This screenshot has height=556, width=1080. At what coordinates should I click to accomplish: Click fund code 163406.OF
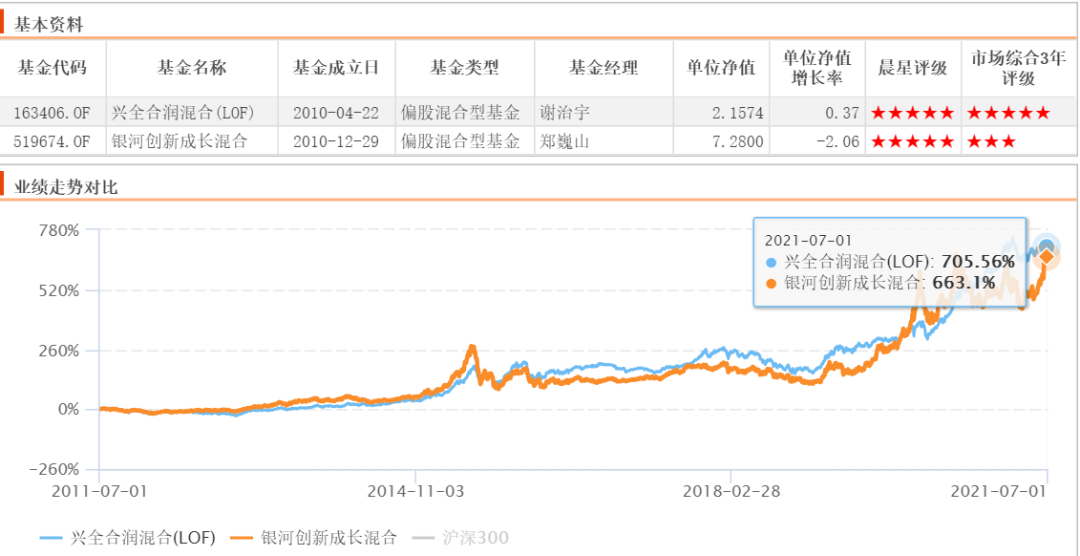(53, 112)
